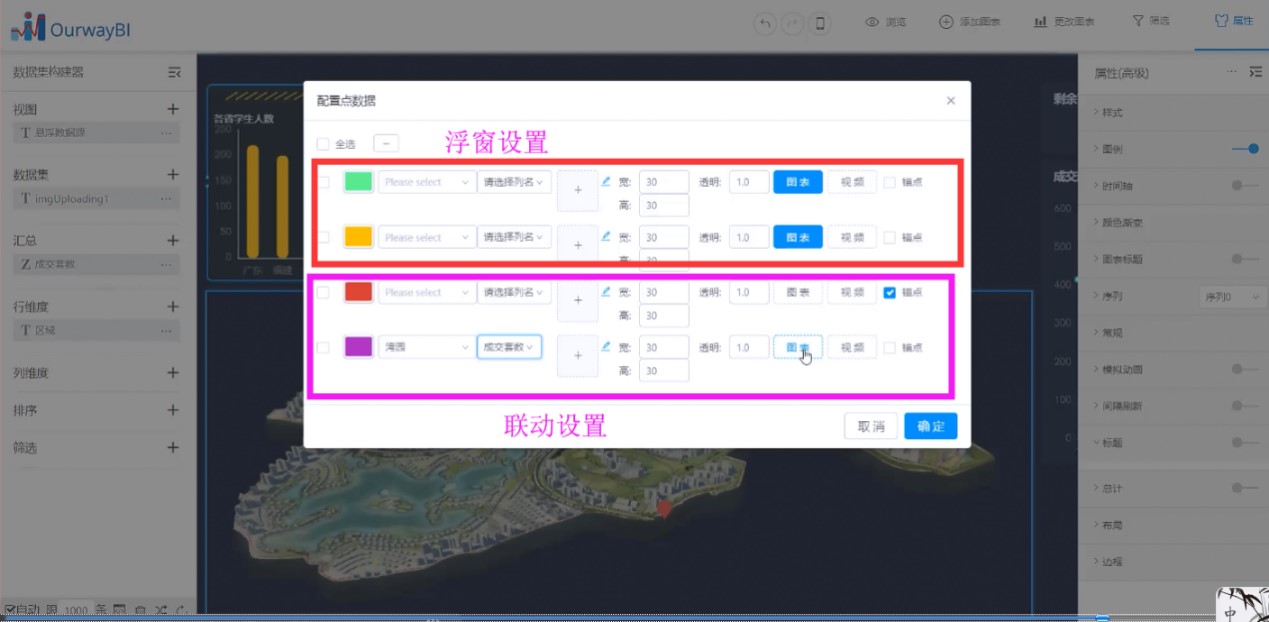
Task: Click the 透明 input field in the red row
Action: (x=748, y=292)
